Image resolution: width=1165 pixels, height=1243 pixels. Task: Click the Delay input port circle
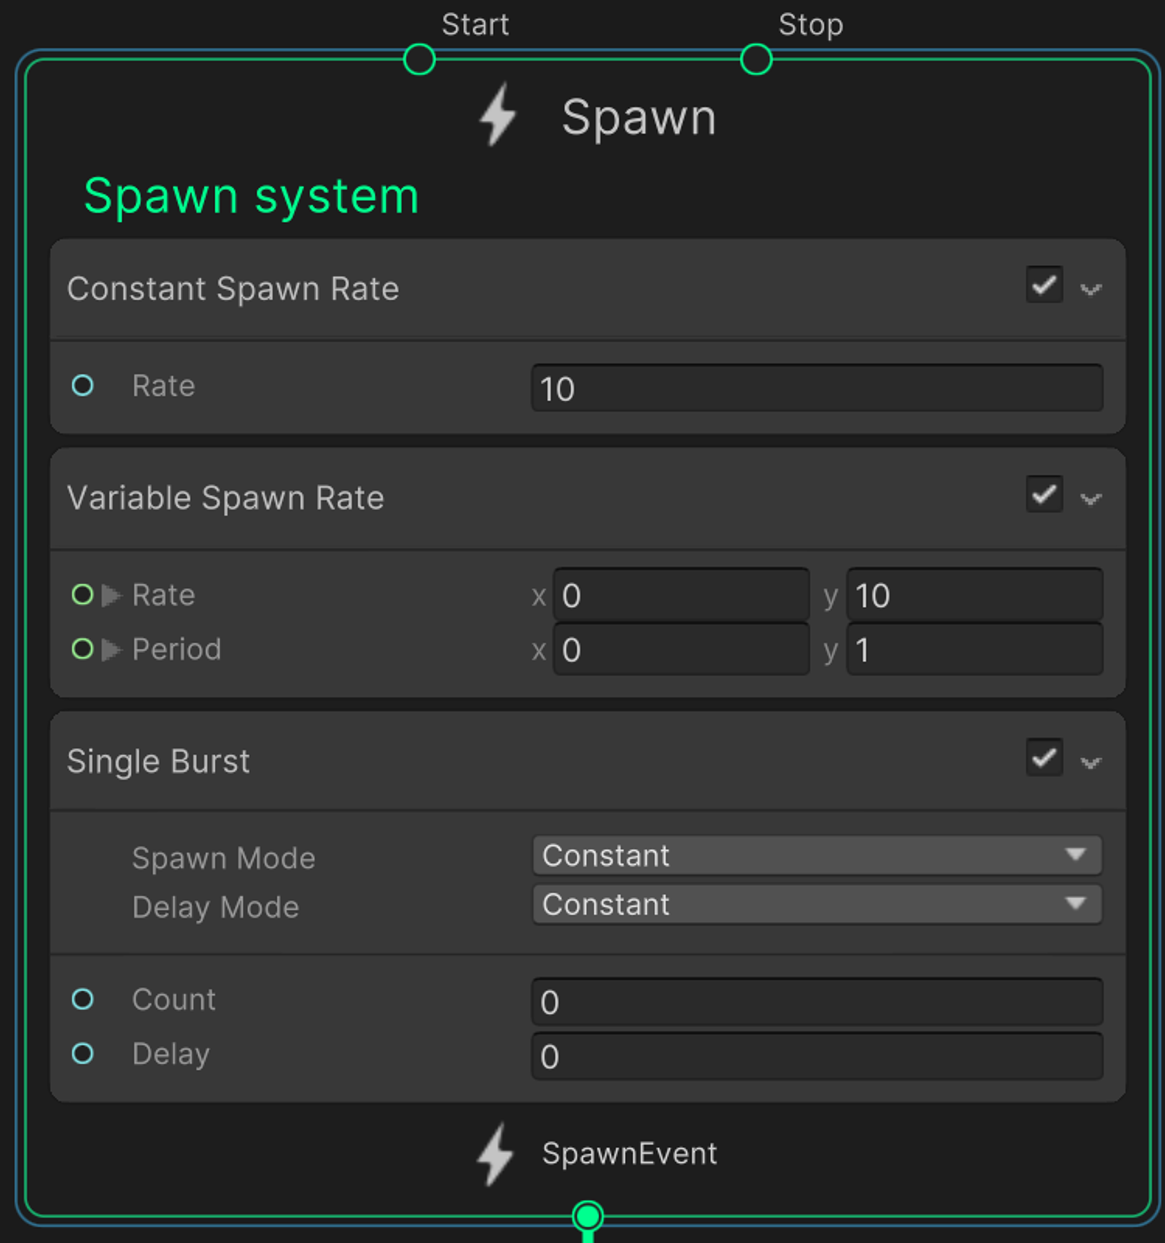coord(83,1053)
